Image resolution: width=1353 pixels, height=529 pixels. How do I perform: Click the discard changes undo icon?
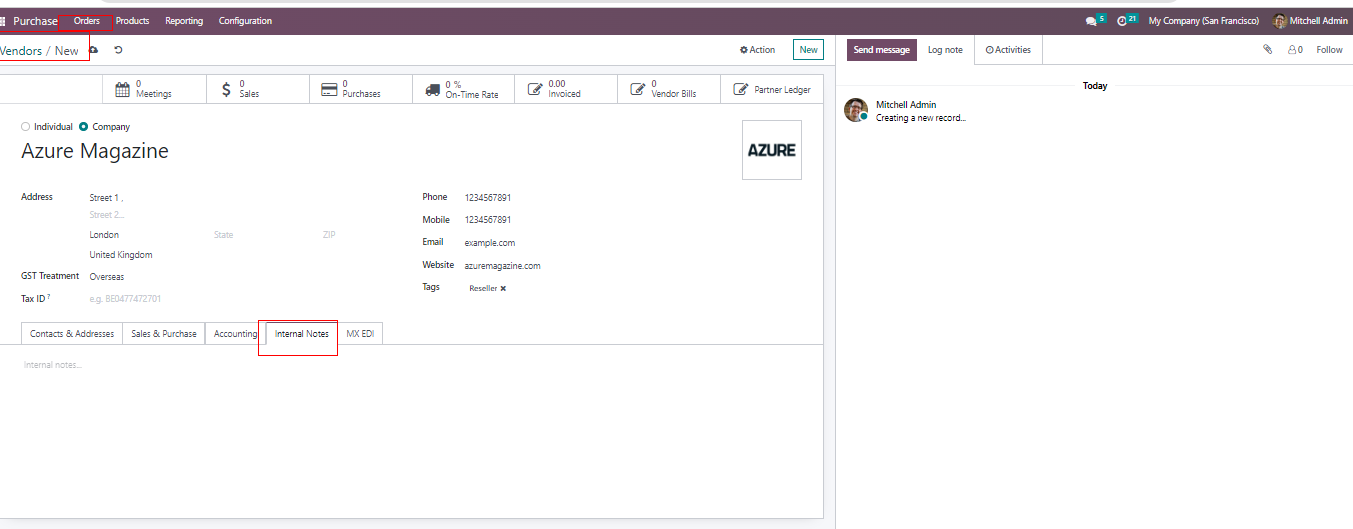pyautogui.click(x=118, y=50)
